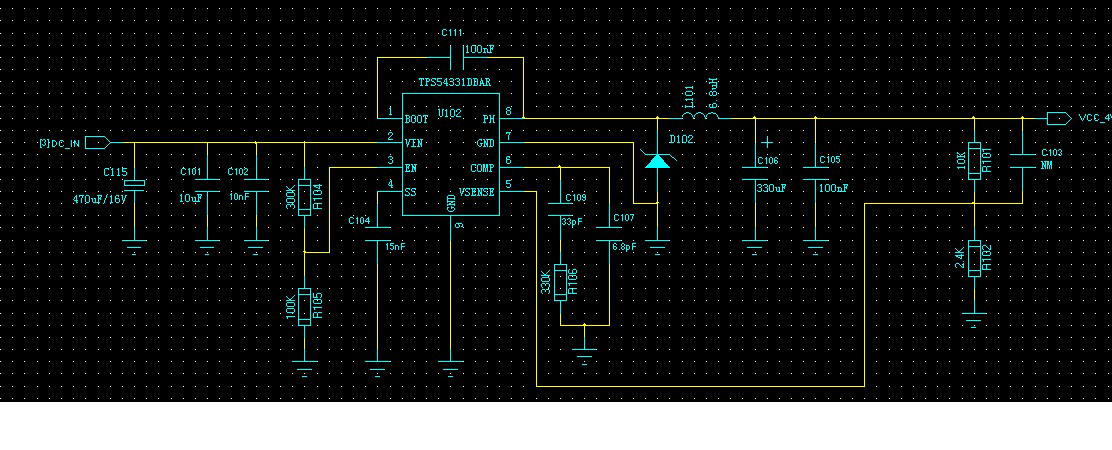Click the ground symbol below R102
The image size is (1112, 450).
[x=974, y=317]
